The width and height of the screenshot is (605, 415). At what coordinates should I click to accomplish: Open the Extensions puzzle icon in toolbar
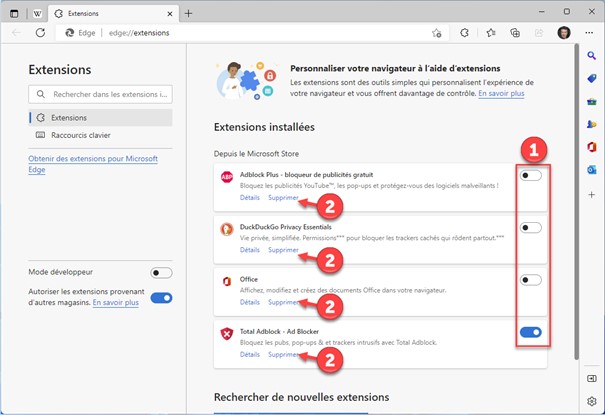click(x=464, y=32)
